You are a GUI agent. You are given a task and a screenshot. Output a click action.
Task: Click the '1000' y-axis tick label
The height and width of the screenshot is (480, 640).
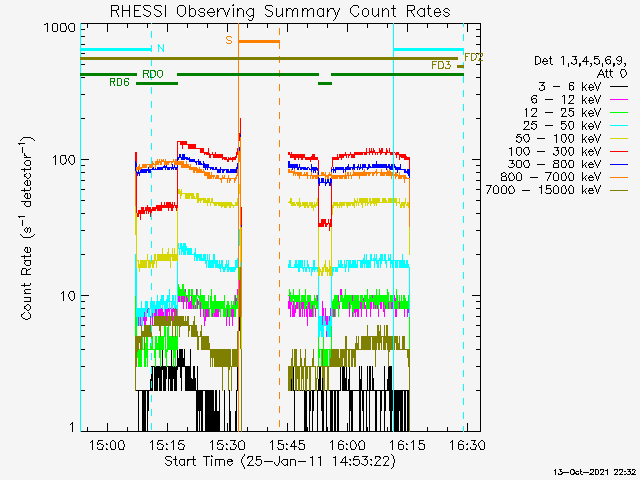click(x=60, y=28)
